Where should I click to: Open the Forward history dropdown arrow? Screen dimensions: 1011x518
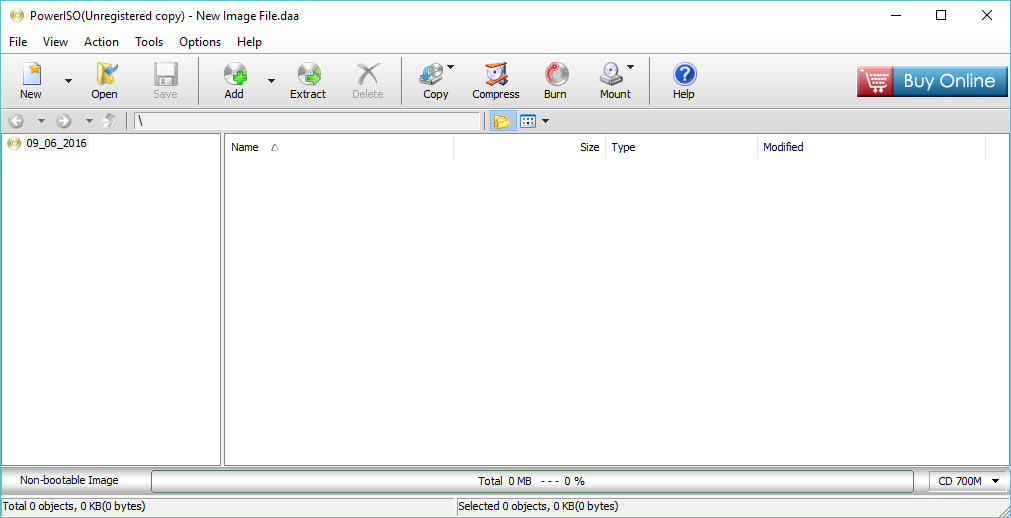click(89, 121)
